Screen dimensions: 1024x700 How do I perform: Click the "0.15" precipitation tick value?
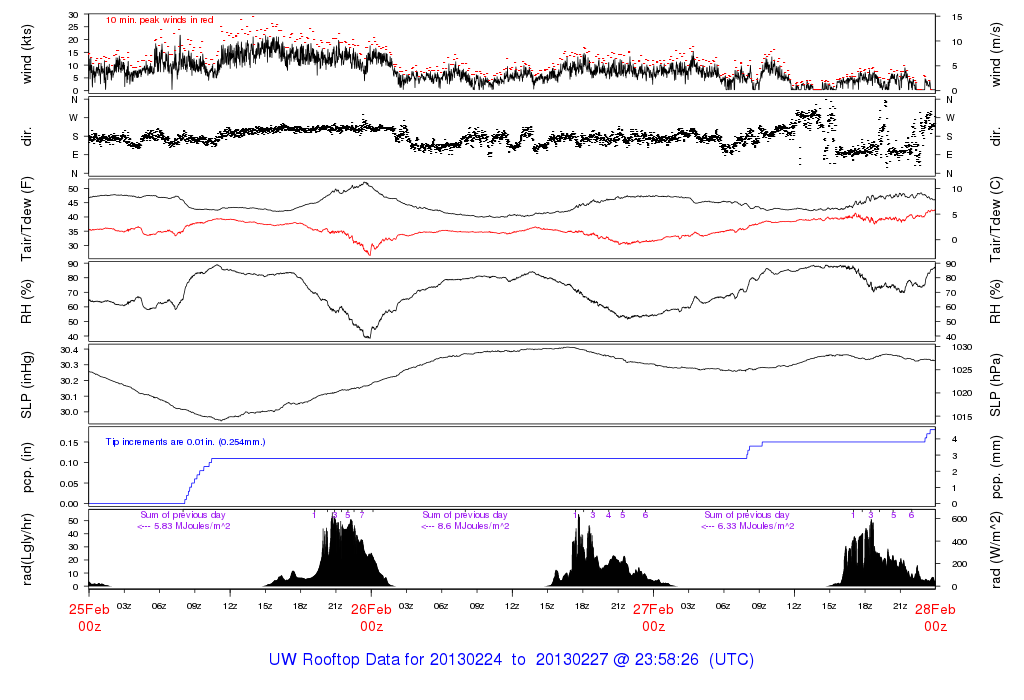coord(69,442)
